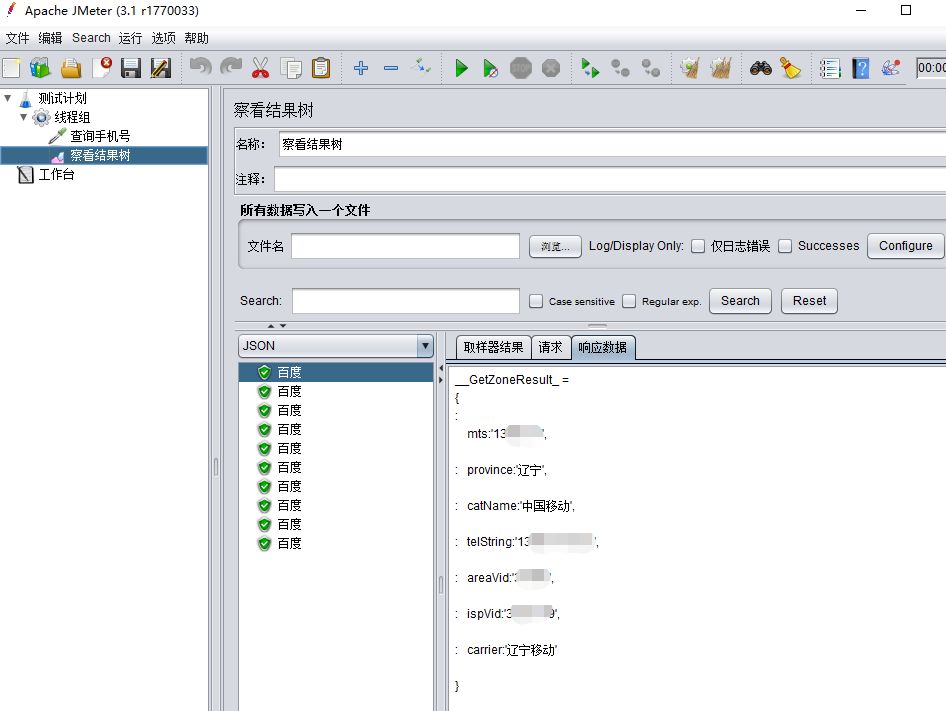Open the 文件 menu

tap(17, 38)
